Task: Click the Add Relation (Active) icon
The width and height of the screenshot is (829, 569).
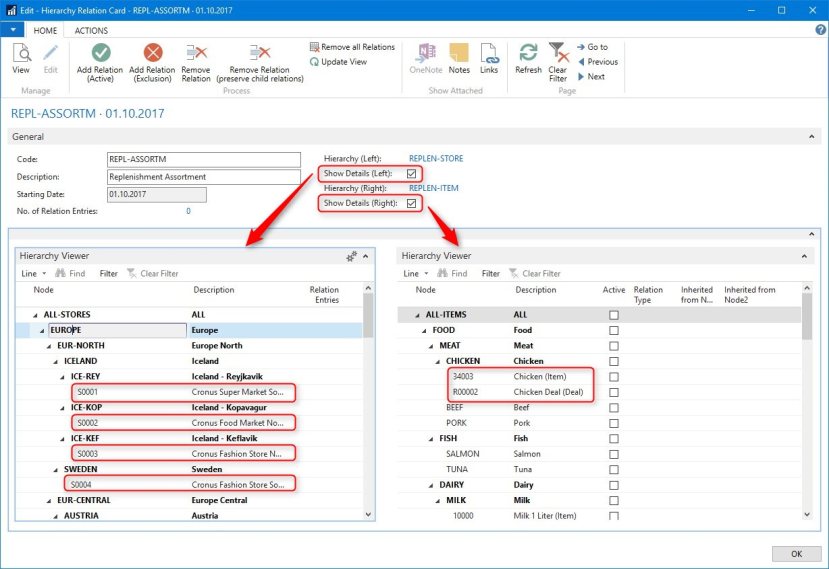Action: tap(100, 53)
